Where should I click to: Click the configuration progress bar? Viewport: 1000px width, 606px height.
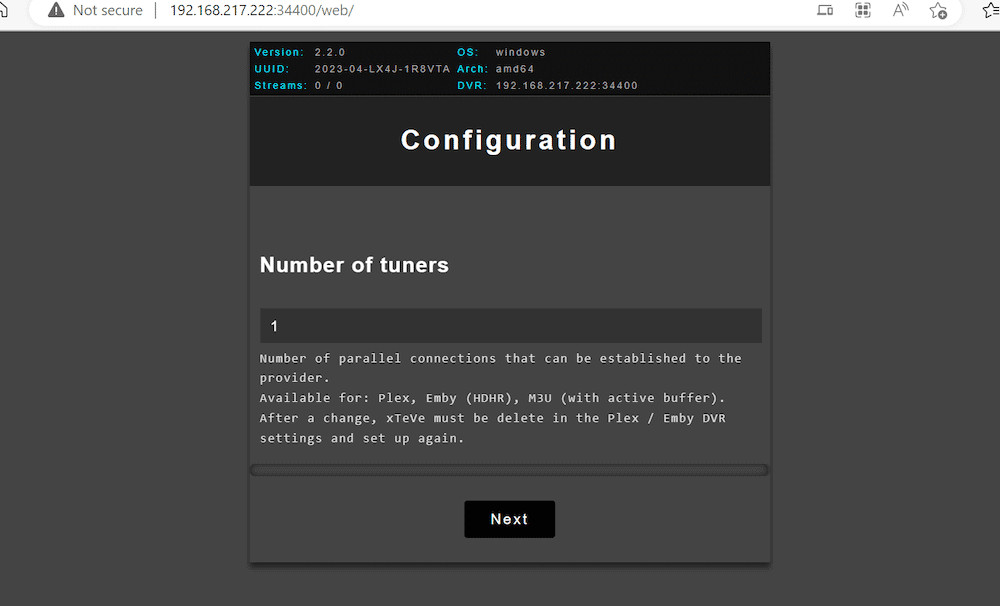click(x=509, y=470)
